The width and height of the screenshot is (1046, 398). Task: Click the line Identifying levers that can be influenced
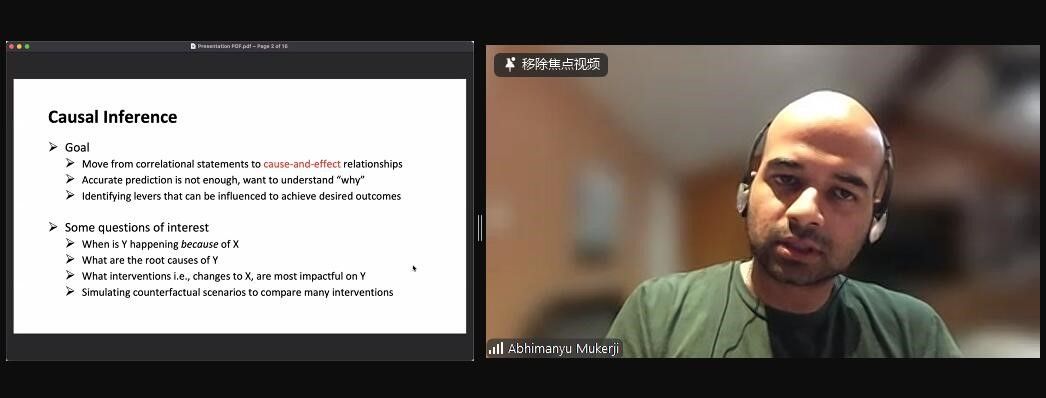point(241,196)
